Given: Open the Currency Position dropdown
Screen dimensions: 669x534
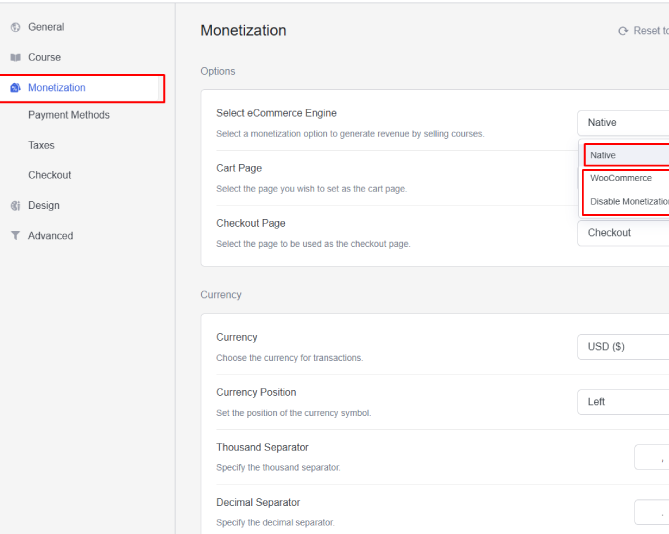Looking at the screenshot, I should tap(624, 402).
